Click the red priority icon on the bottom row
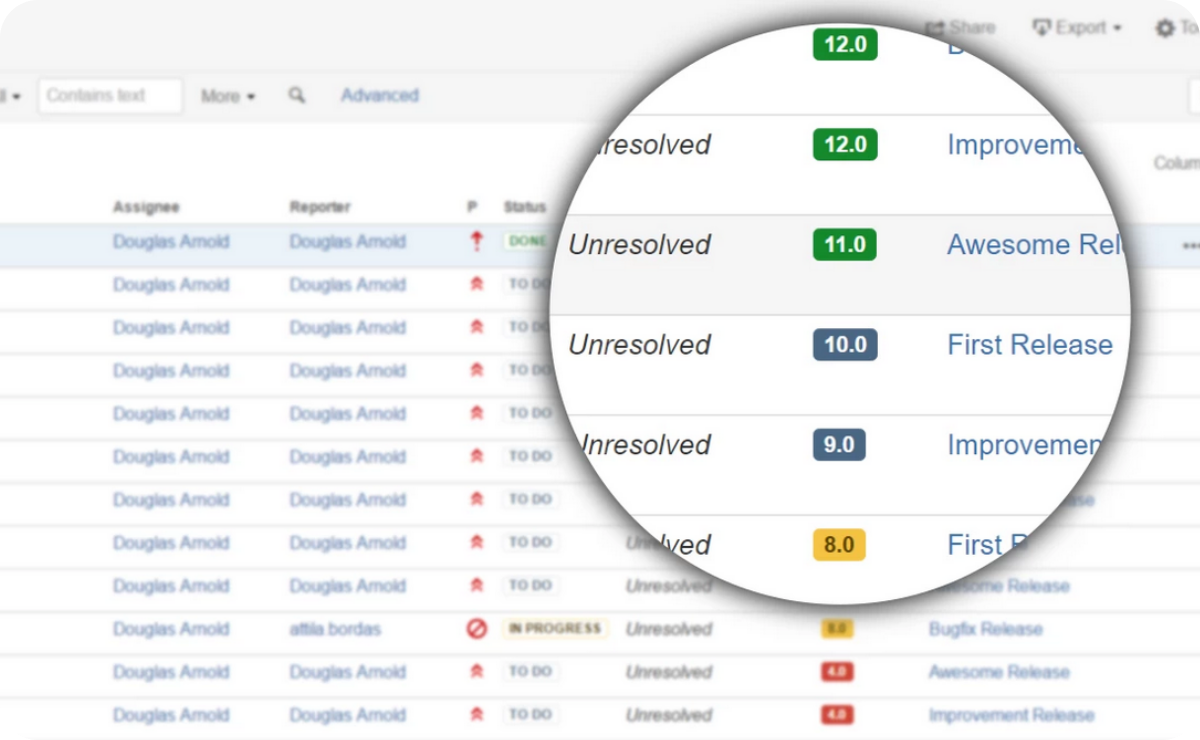This screenshot has height=740, width=1200. pos(476,714)
